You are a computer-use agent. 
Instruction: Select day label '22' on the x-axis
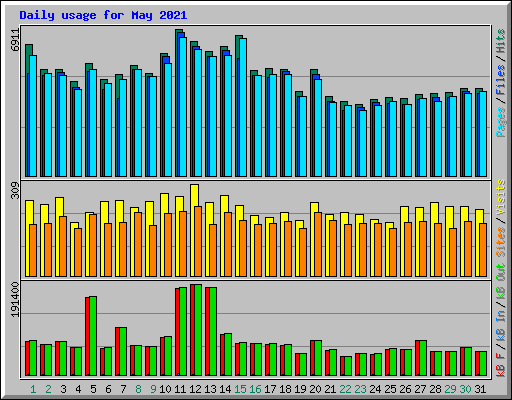click(x=345, y=389)
